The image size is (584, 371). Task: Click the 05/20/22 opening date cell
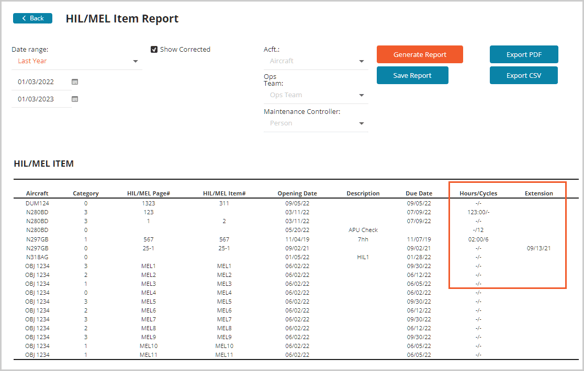pyautogui.click(x=297, y=230)
